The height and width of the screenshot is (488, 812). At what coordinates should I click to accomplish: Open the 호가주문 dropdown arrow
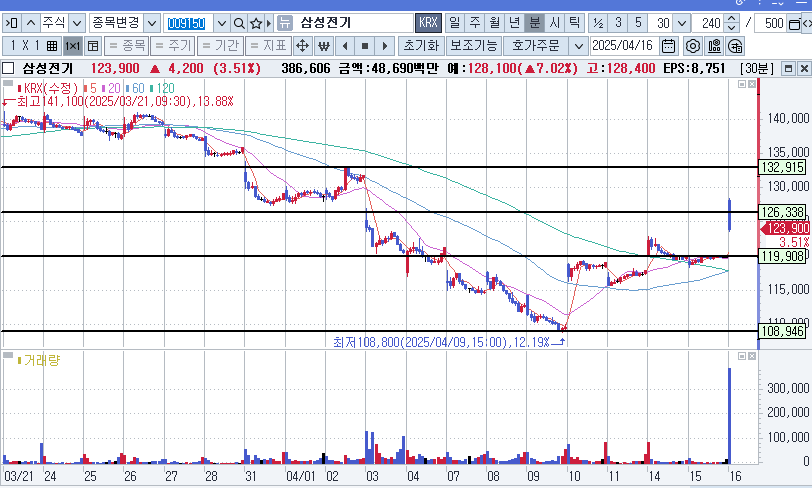point(578,46)
